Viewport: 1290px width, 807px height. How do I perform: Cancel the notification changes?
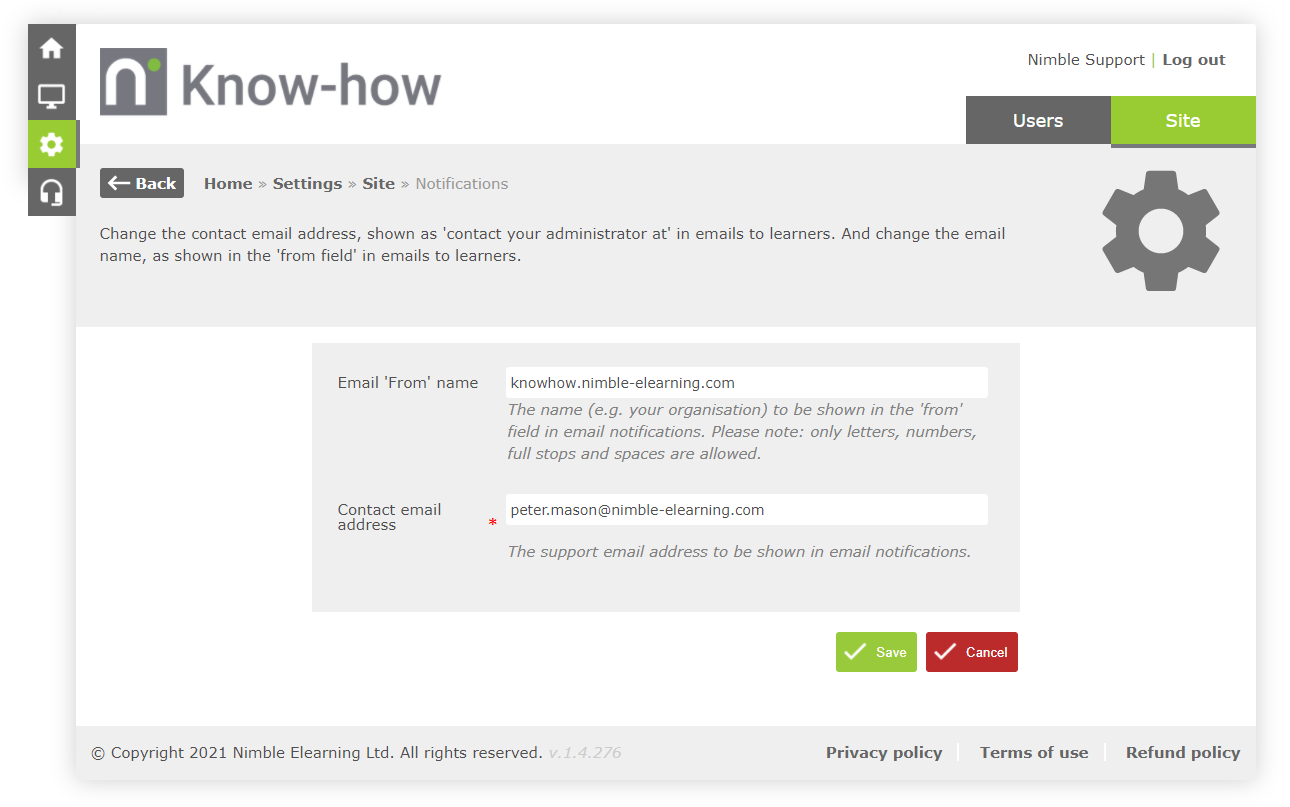click(x=972, y=652)
